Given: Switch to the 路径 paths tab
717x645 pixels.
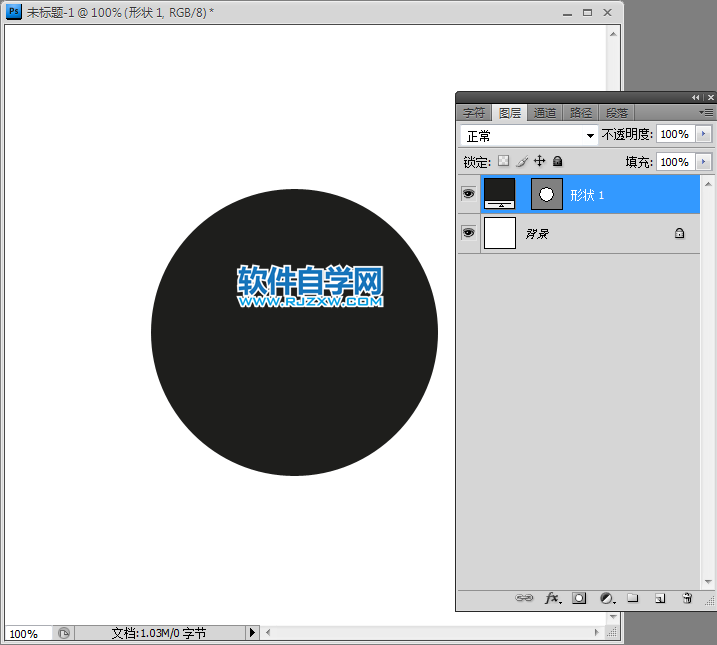Looking at the screenshot, I should [580, 113].
